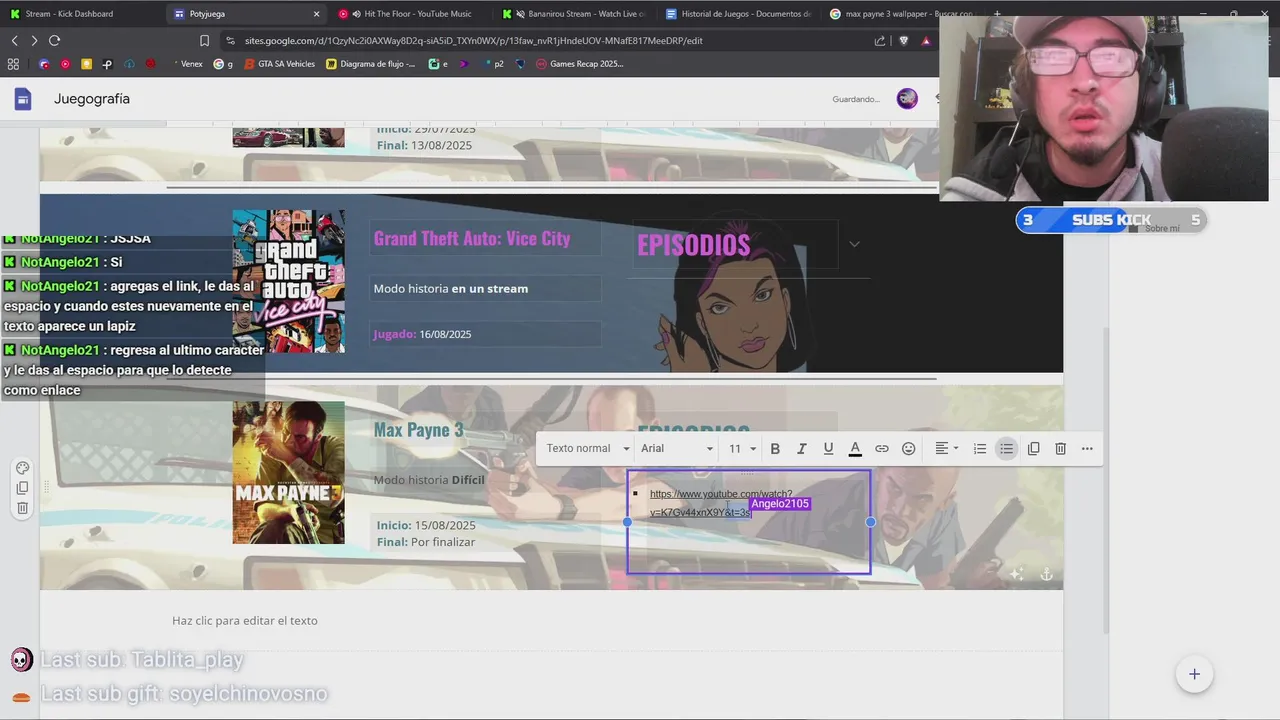Go forward in browser history
Viewport: 1280px width, 720px height.
[x=34, y=40]
